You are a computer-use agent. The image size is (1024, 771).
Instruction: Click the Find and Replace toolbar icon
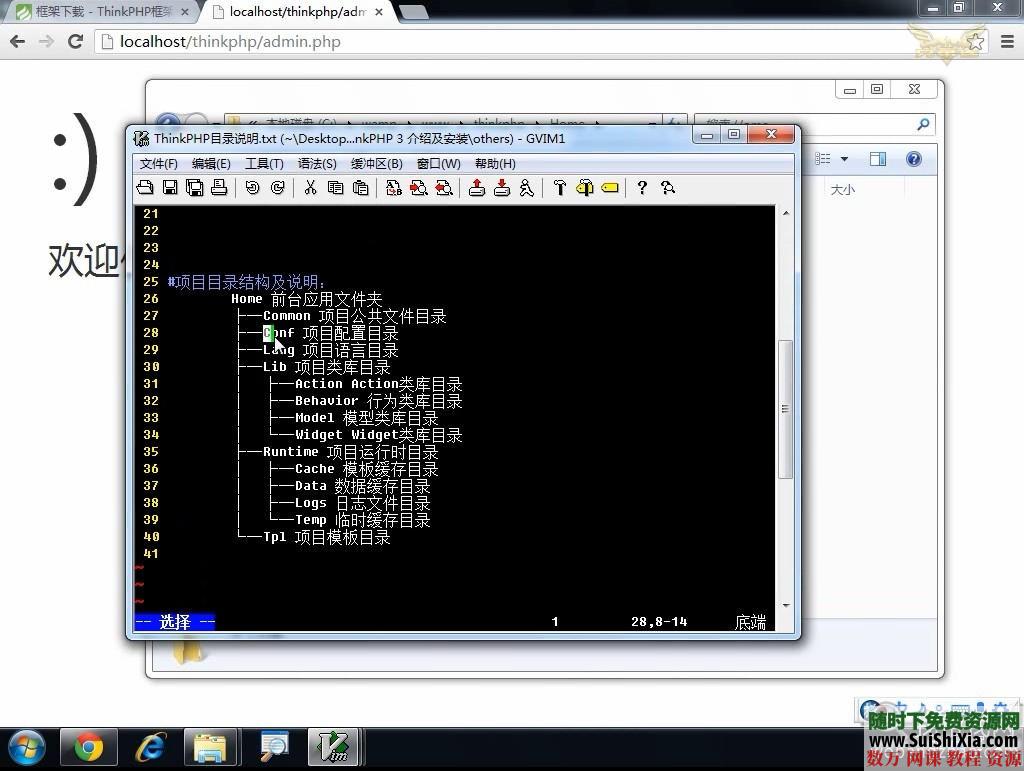394,188
